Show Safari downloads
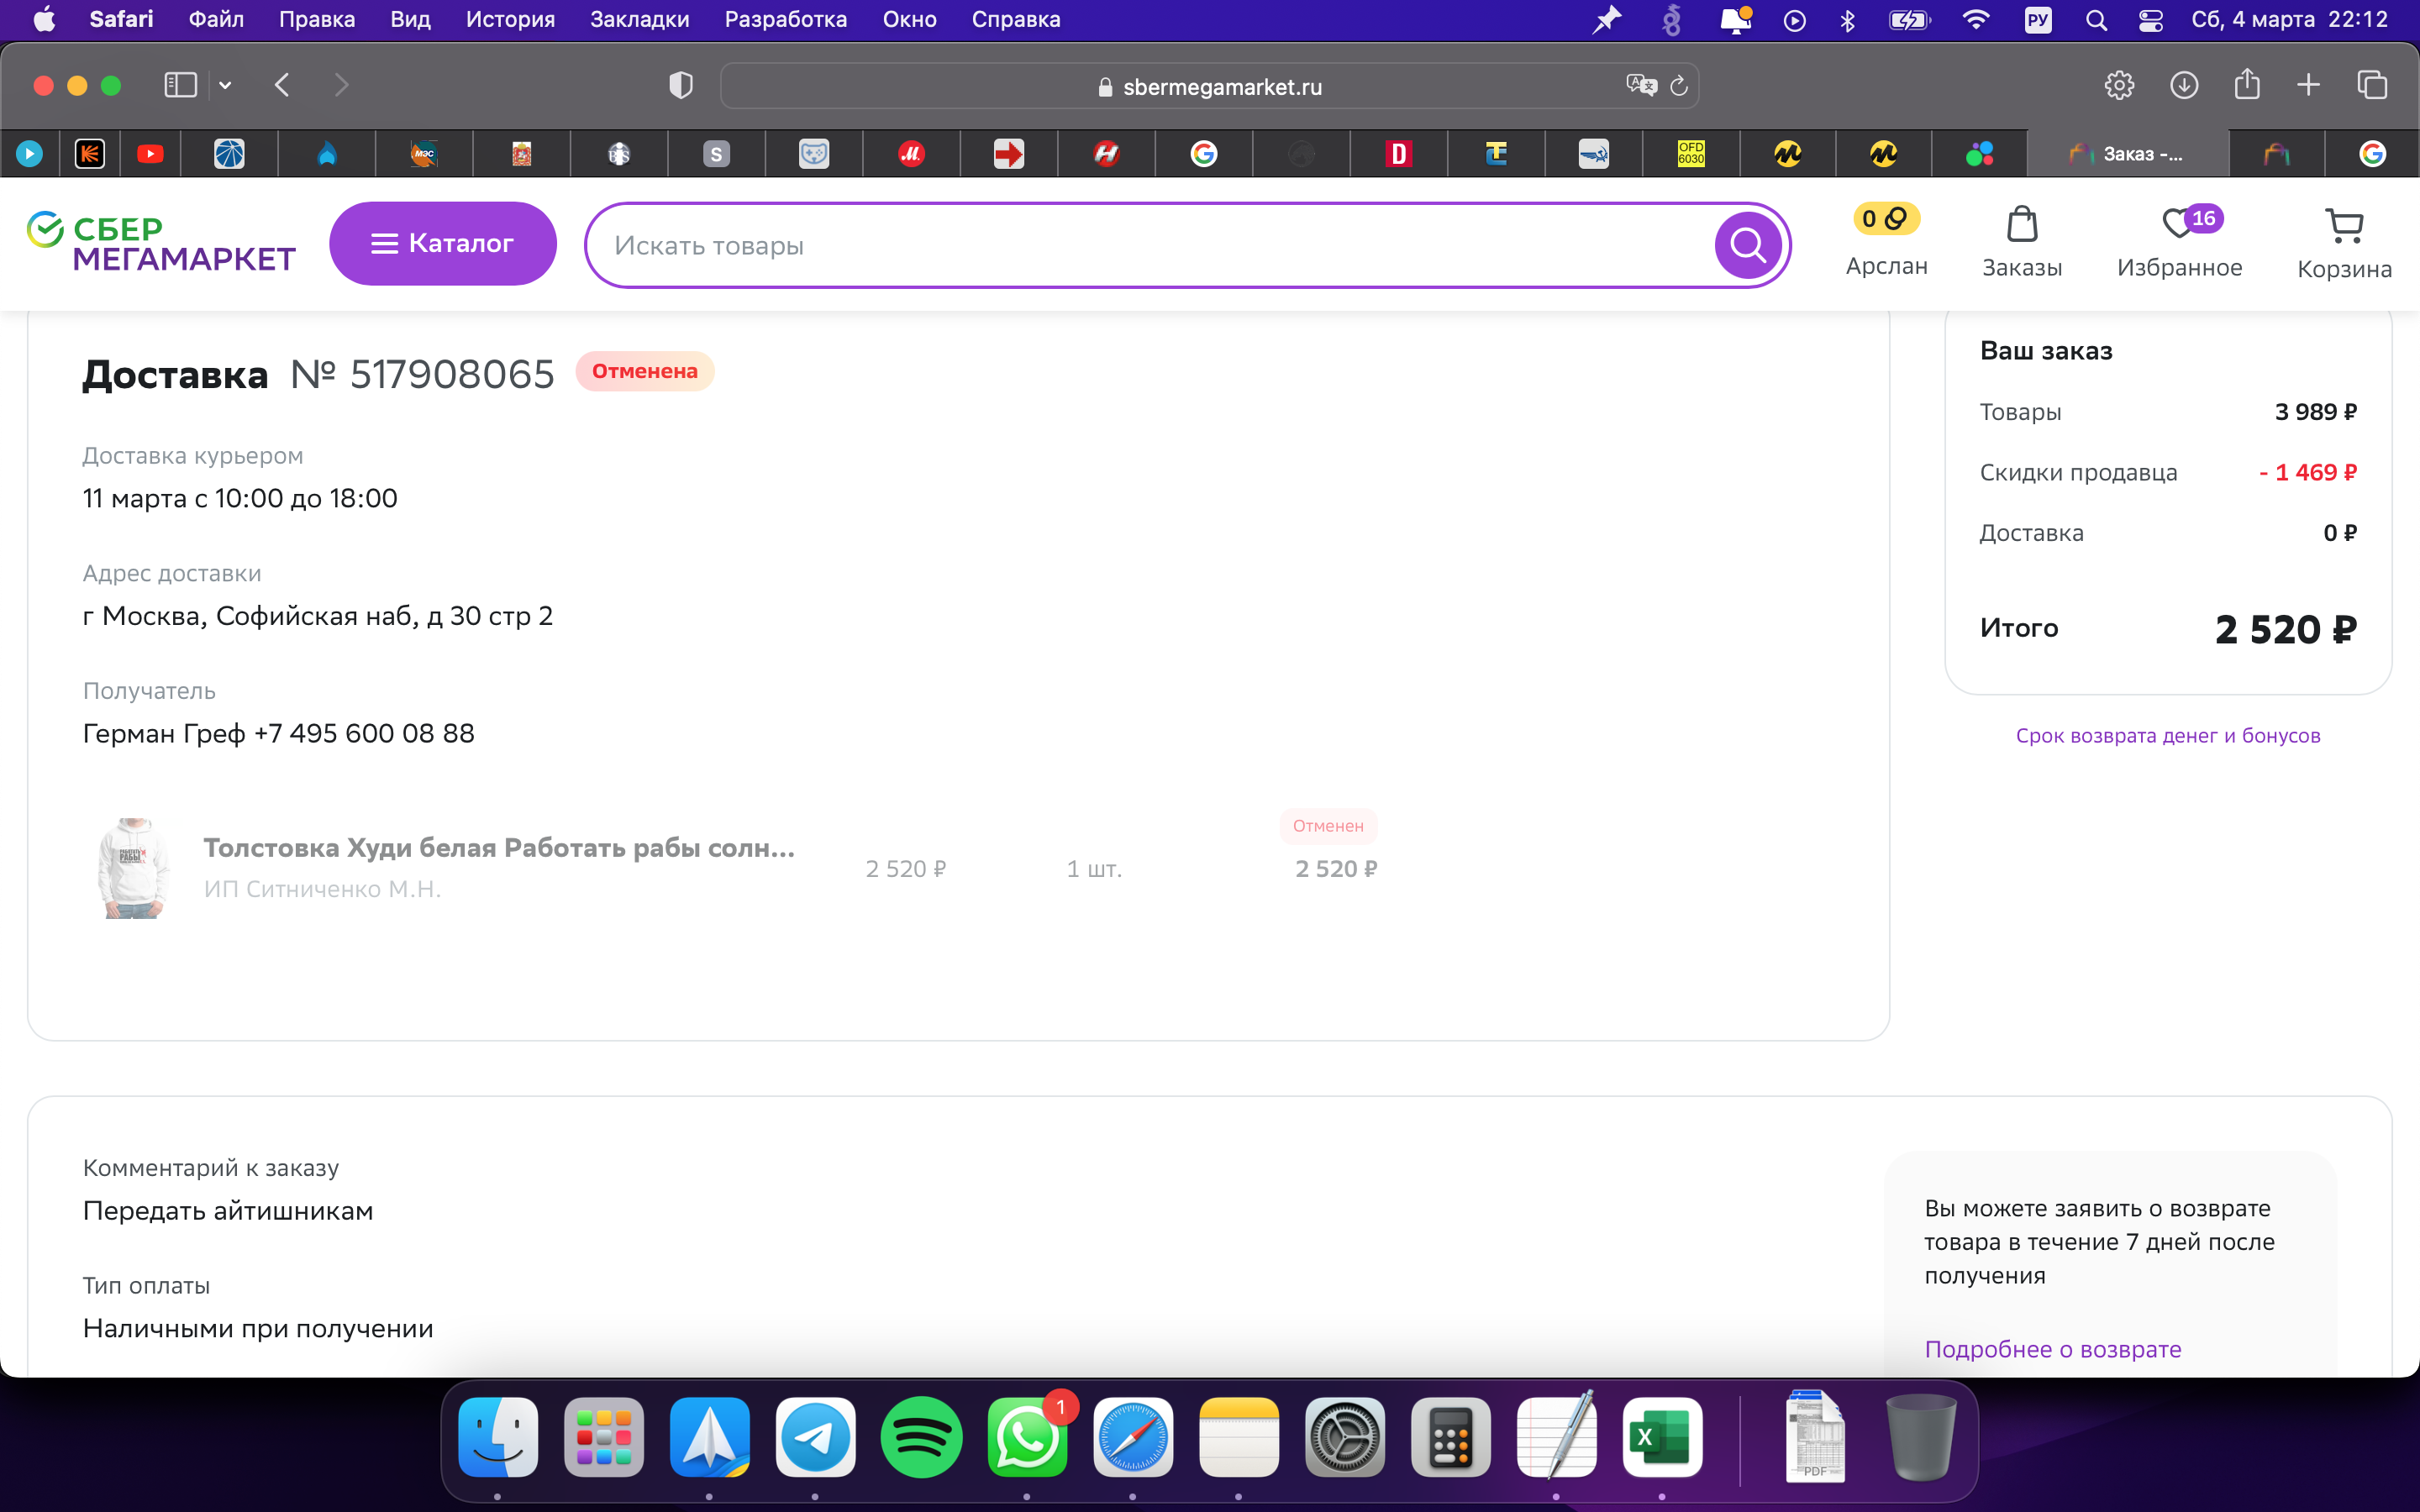This screenshot has height=1512, width=2420. (2184, 85)
